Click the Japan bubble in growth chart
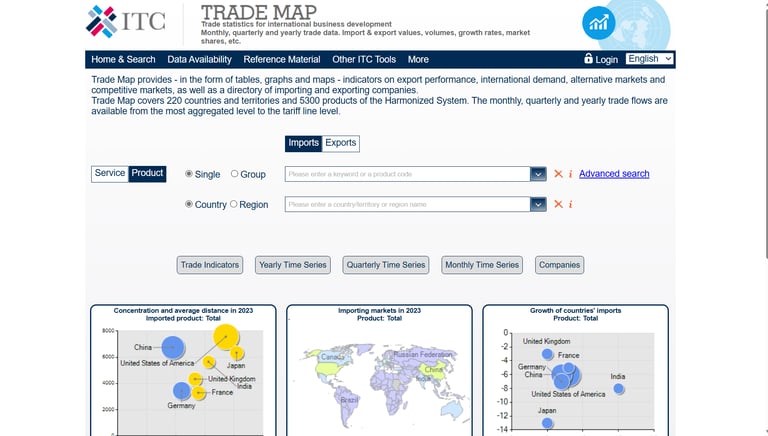This screenshot has height=436, width=768. (547, 423)
